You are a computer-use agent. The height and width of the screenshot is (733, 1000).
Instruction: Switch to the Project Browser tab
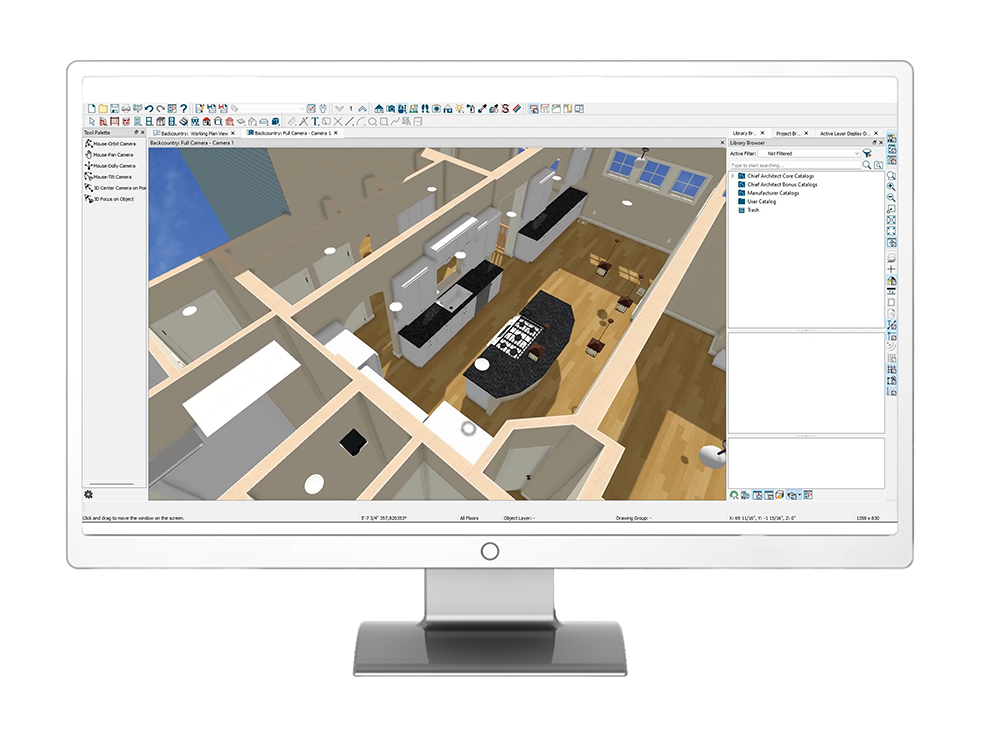788,132
